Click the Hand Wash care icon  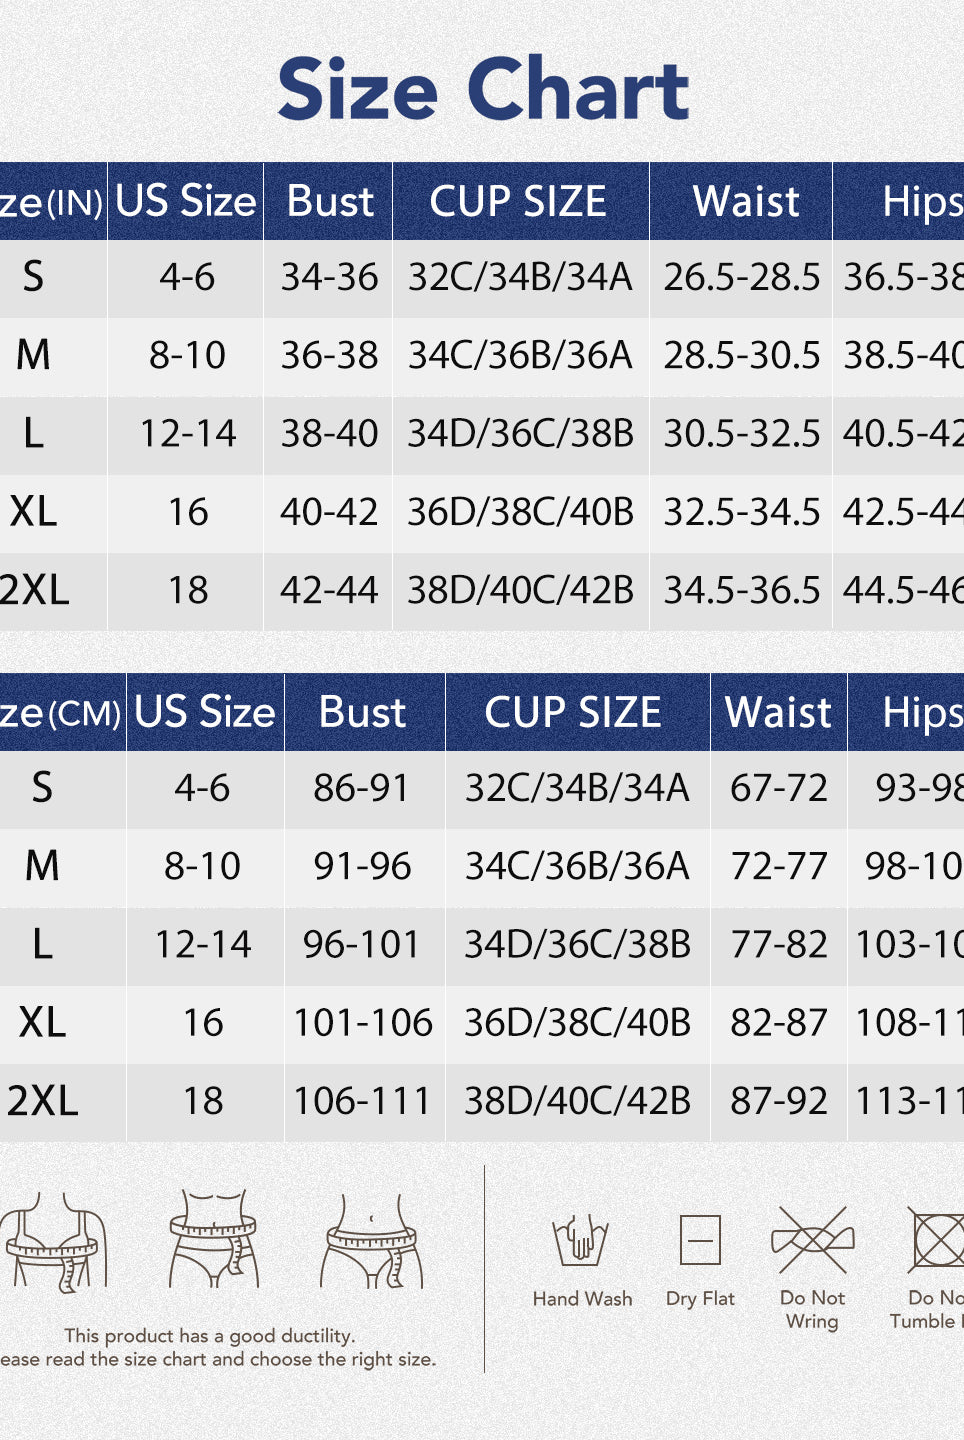[x=581, y=1240]
